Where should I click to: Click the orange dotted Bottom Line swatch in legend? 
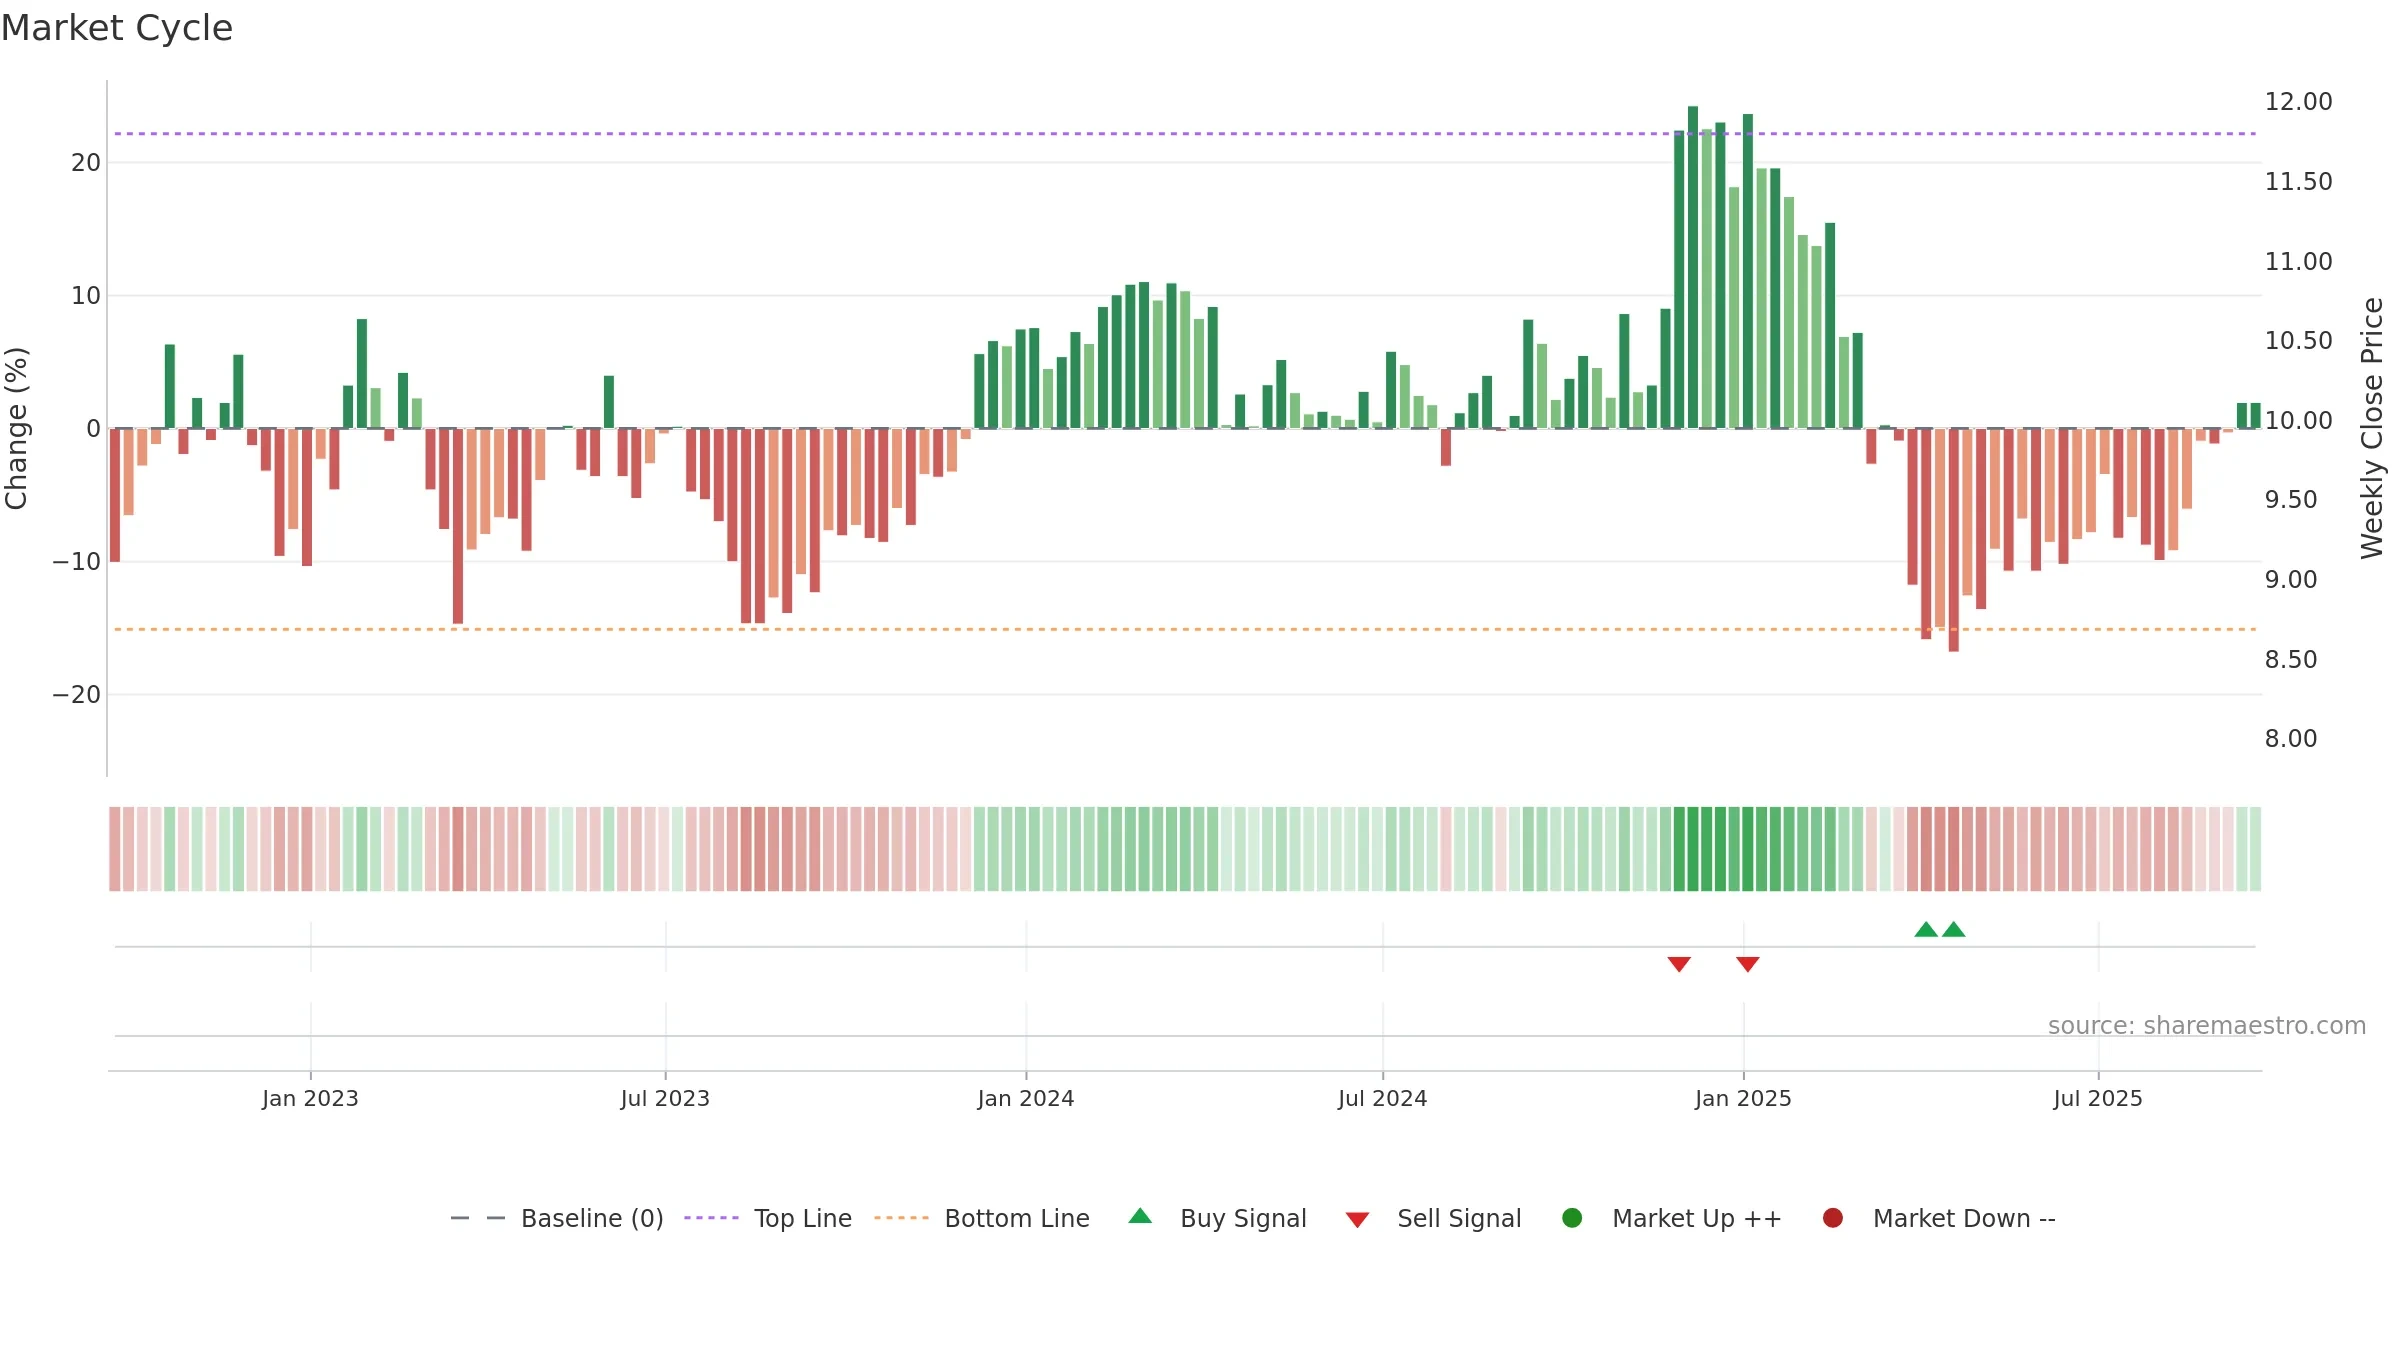point(901,1218)
